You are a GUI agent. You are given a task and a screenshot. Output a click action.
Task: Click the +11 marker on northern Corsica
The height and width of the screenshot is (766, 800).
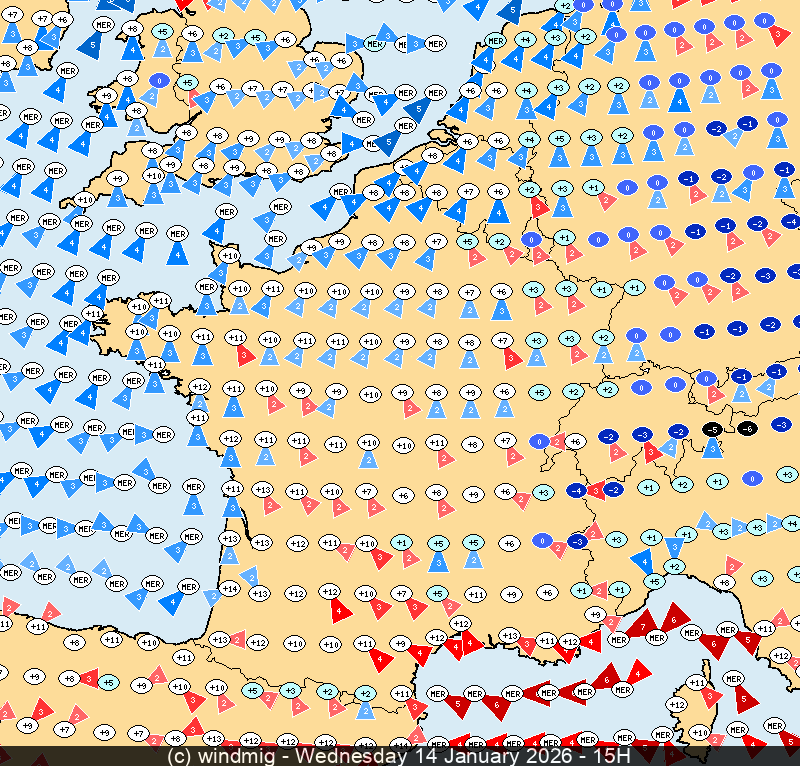coord(698,683)
